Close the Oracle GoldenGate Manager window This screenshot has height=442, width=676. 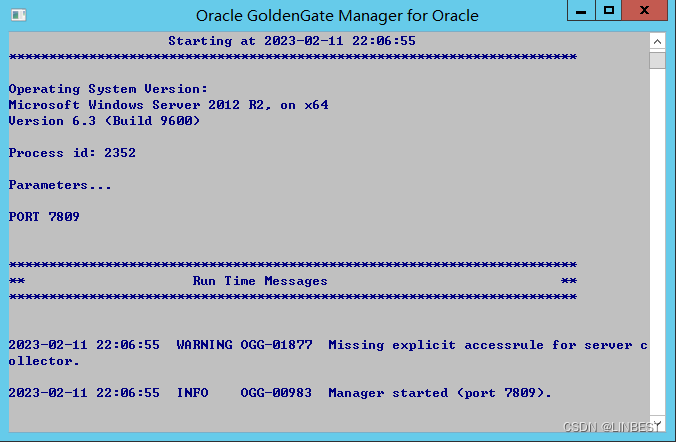point(645,10)
